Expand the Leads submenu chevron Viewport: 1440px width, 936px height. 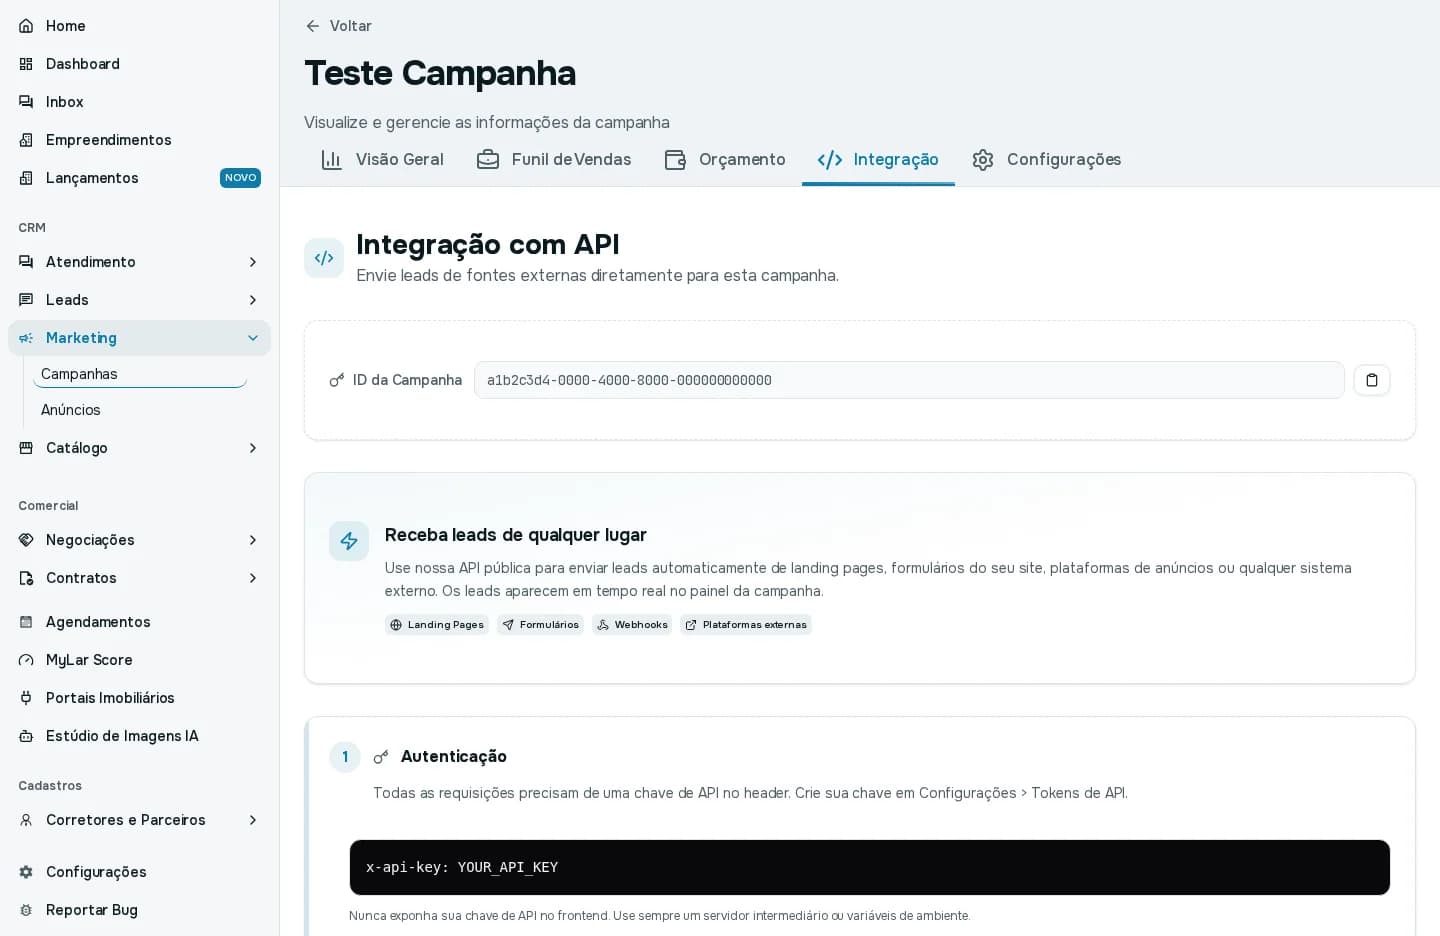click(x=253, y=300)
